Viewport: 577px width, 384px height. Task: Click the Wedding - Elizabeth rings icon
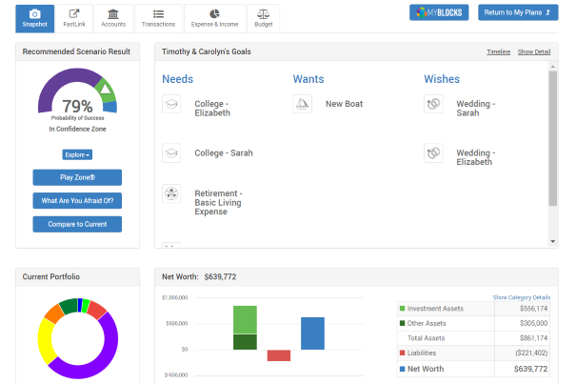(x=433, y=153)
